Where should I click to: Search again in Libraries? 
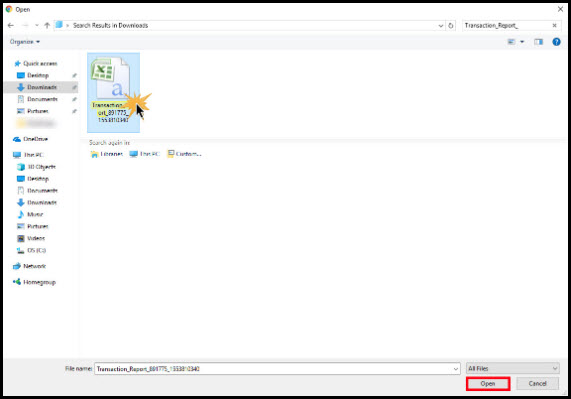click(x=106, y=154)
